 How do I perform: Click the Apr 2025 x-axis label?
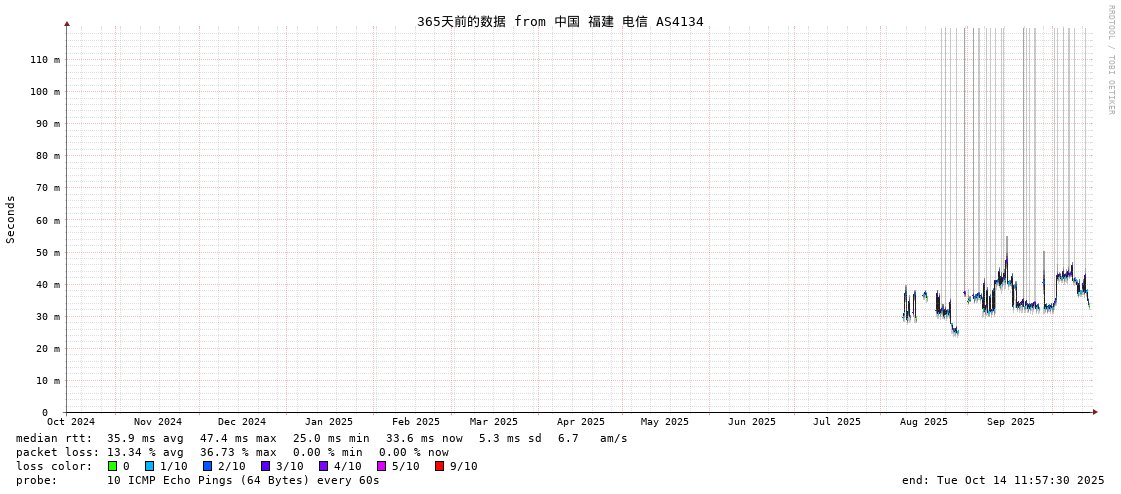[581, 422]
